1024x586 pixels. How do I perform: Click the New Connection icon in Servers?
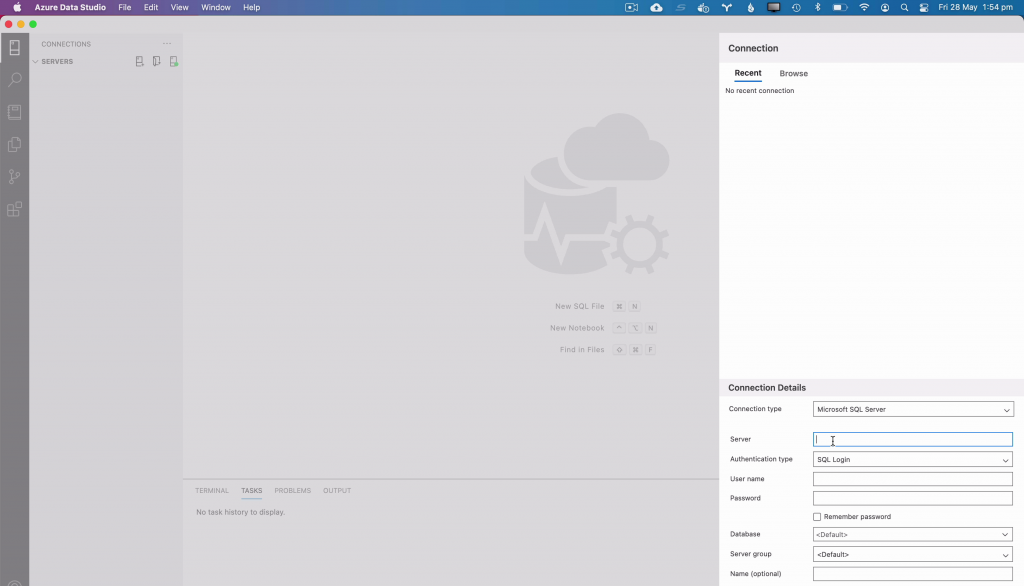[140, 62]
